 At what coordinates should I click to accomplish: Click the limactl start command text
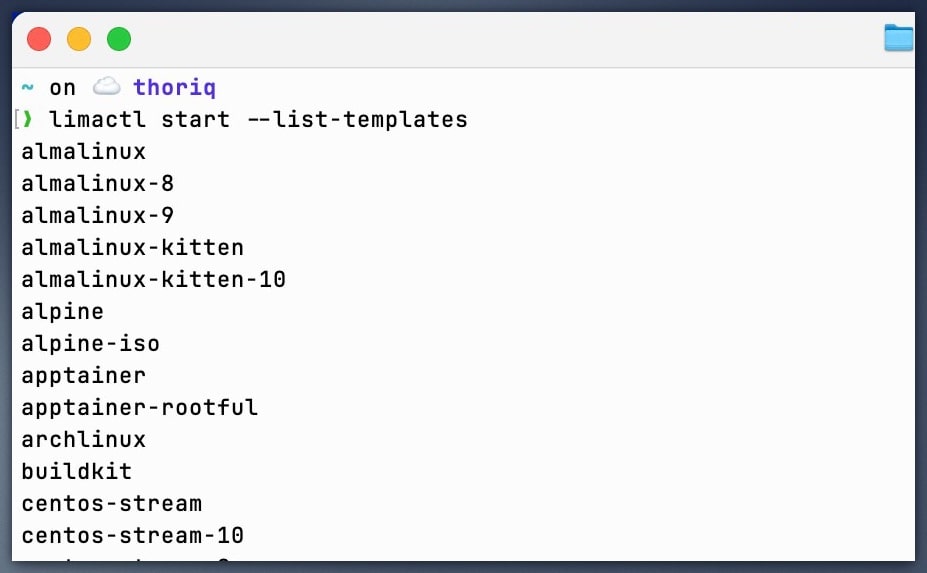(139, 120)
